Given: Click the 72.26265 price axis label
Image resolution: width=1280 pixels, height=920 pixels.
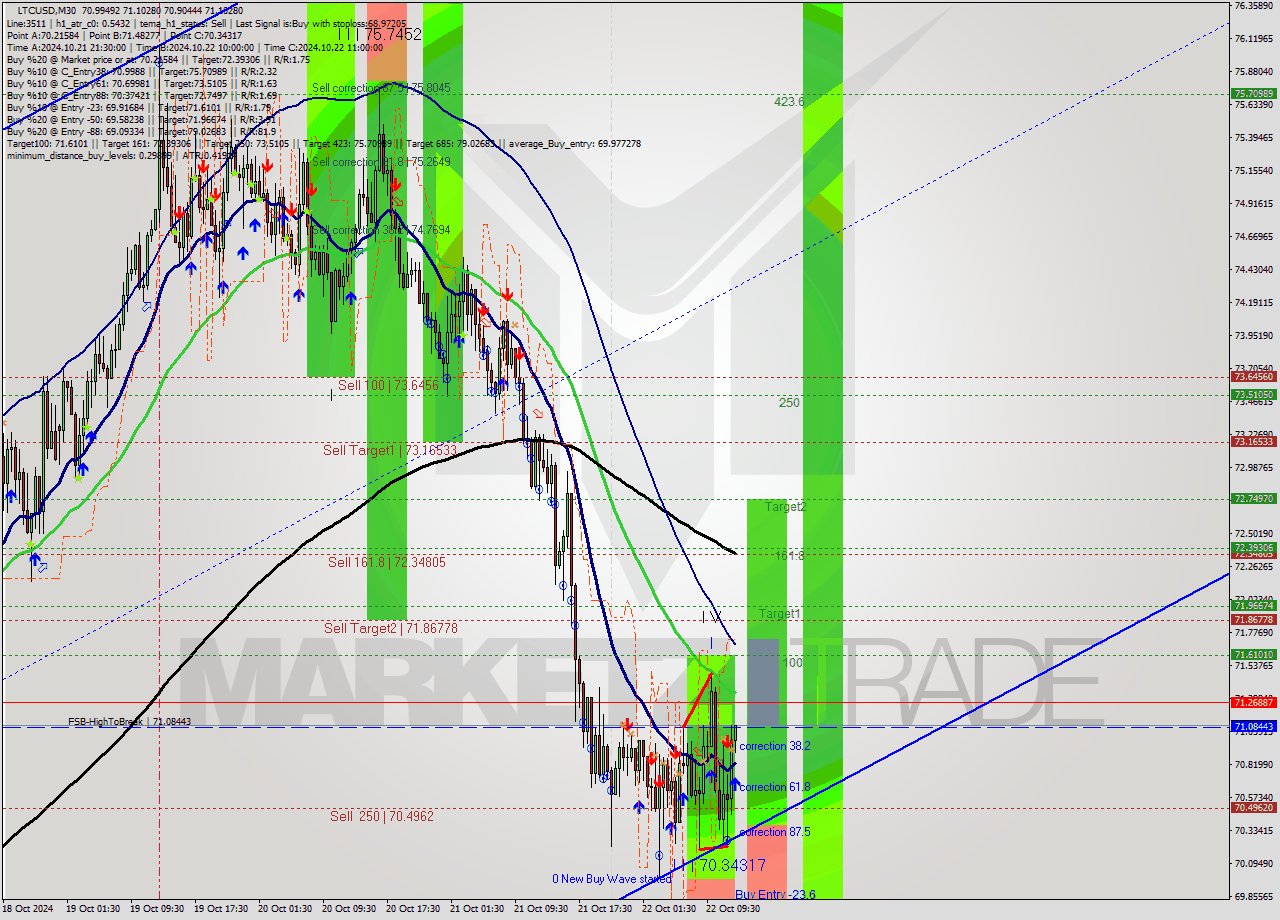Looking at the screenshot, I should (x=1254, y=567).
